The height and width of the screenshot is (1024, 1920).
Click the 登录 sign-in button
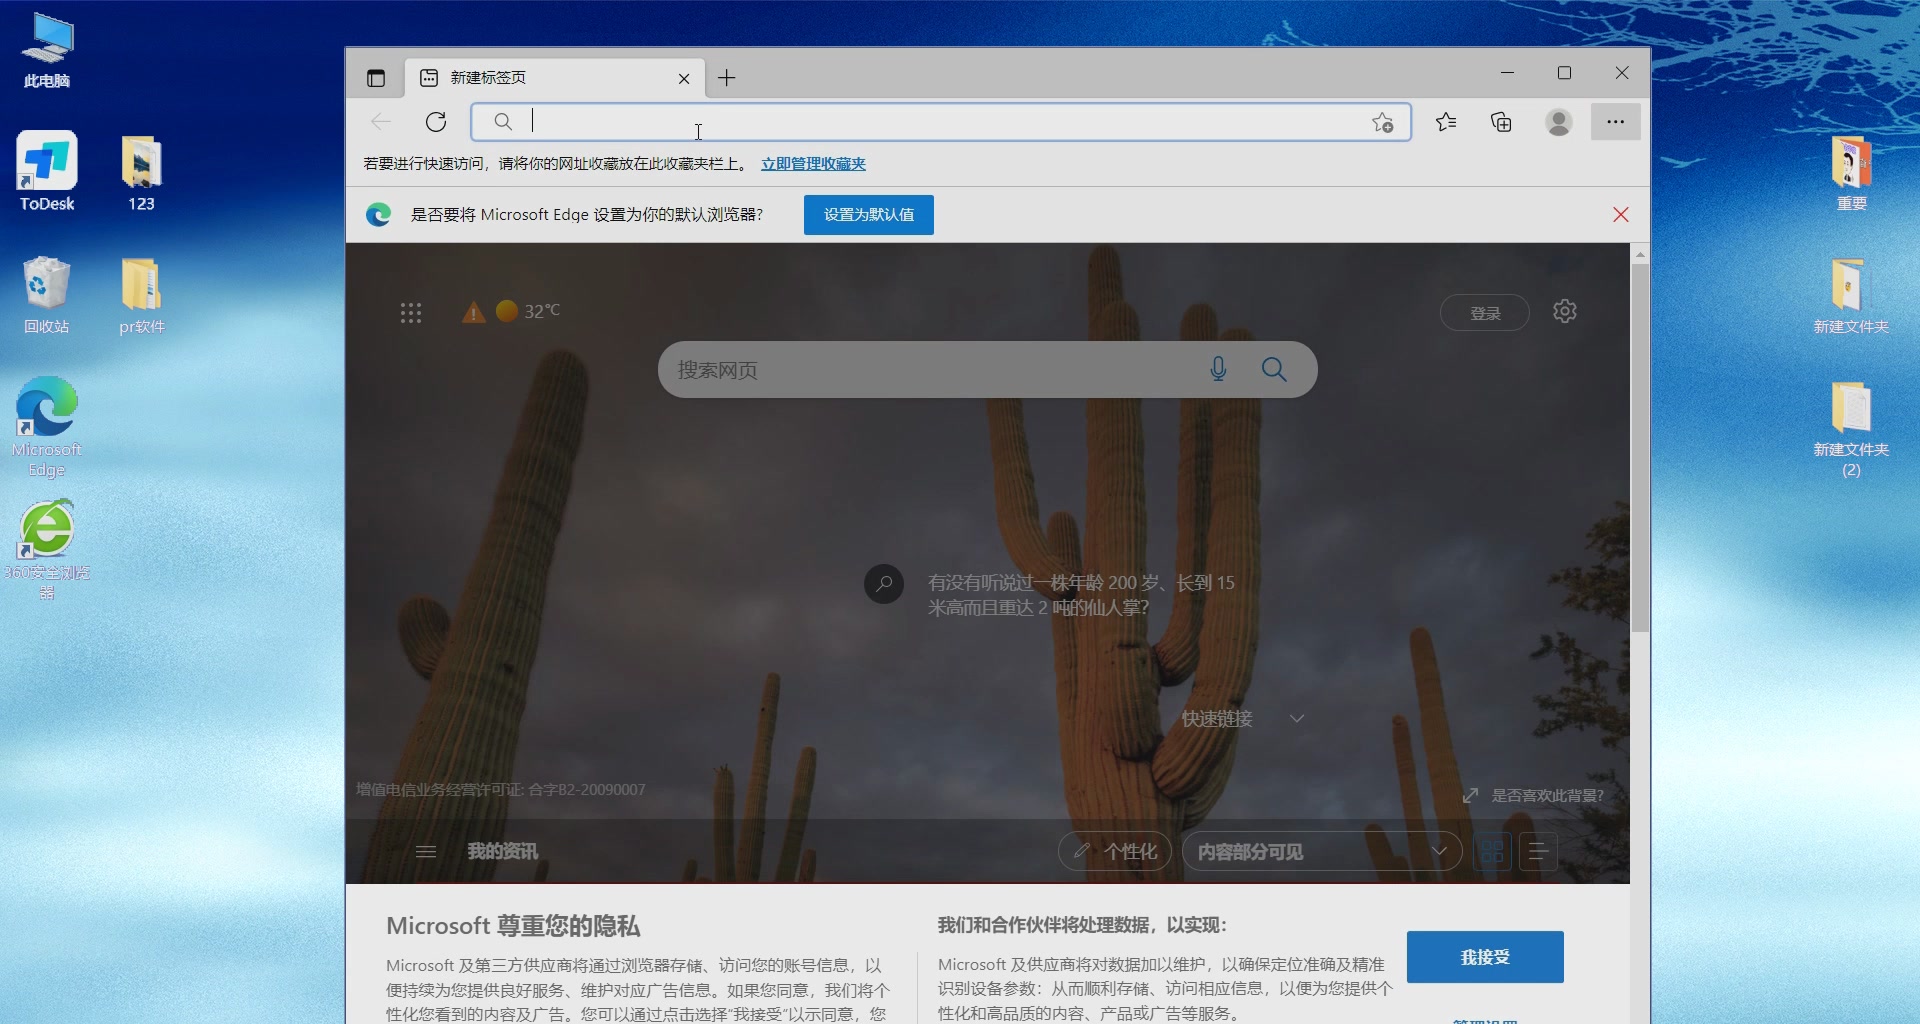[x=1485, y=313]
